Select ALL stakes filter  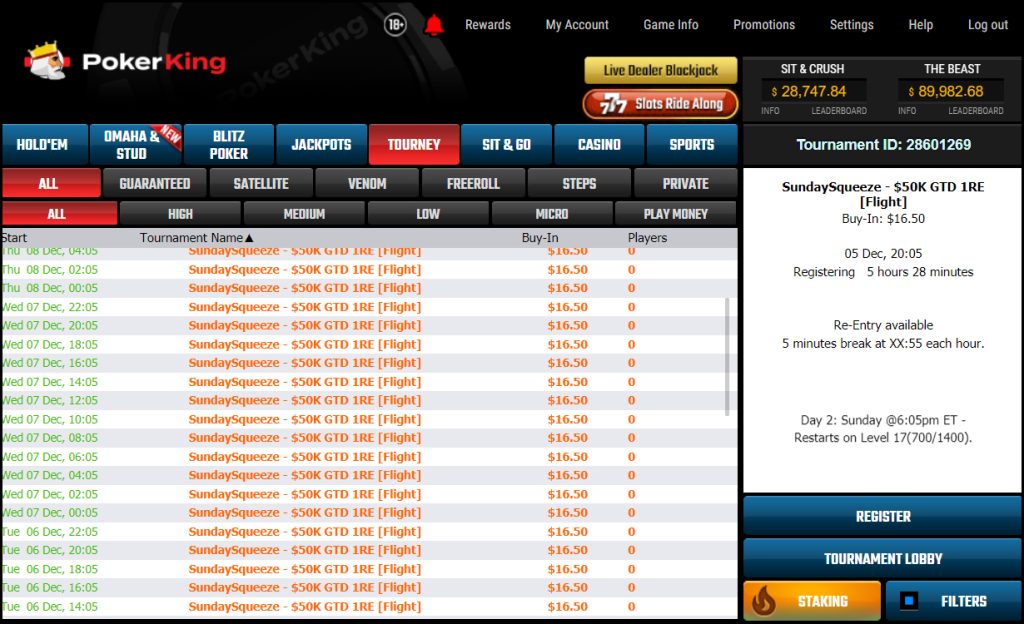[x=59, y=213]
